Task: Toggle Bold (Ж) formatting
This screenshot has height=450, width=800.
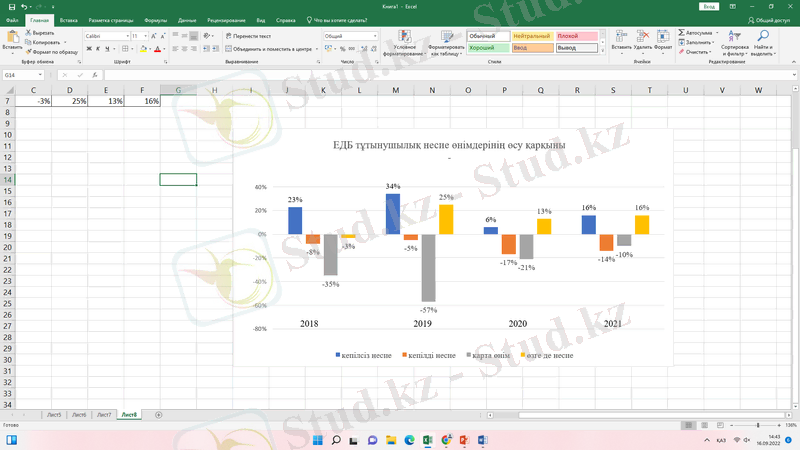Action: click(88, 48)
